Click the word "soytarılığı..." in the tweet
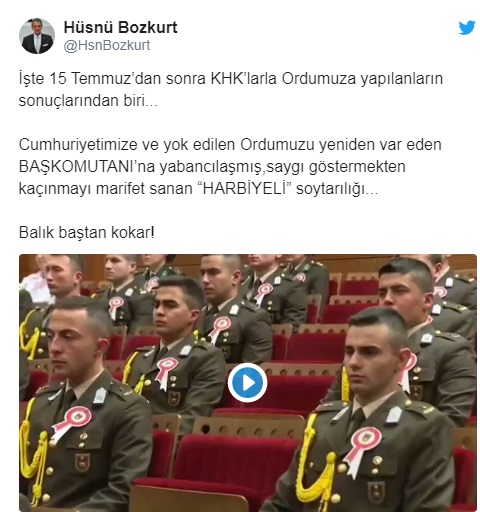Viewport: 480px width, 512px height. pos(337,189)
